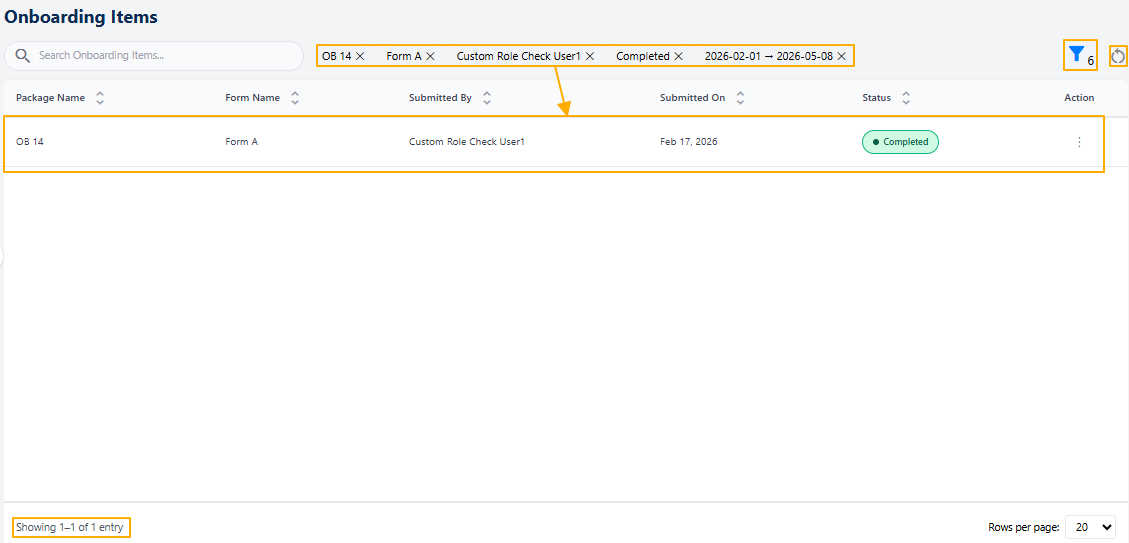Click the Submitted On column header
1129x543 pixels.
pos(693,98)
